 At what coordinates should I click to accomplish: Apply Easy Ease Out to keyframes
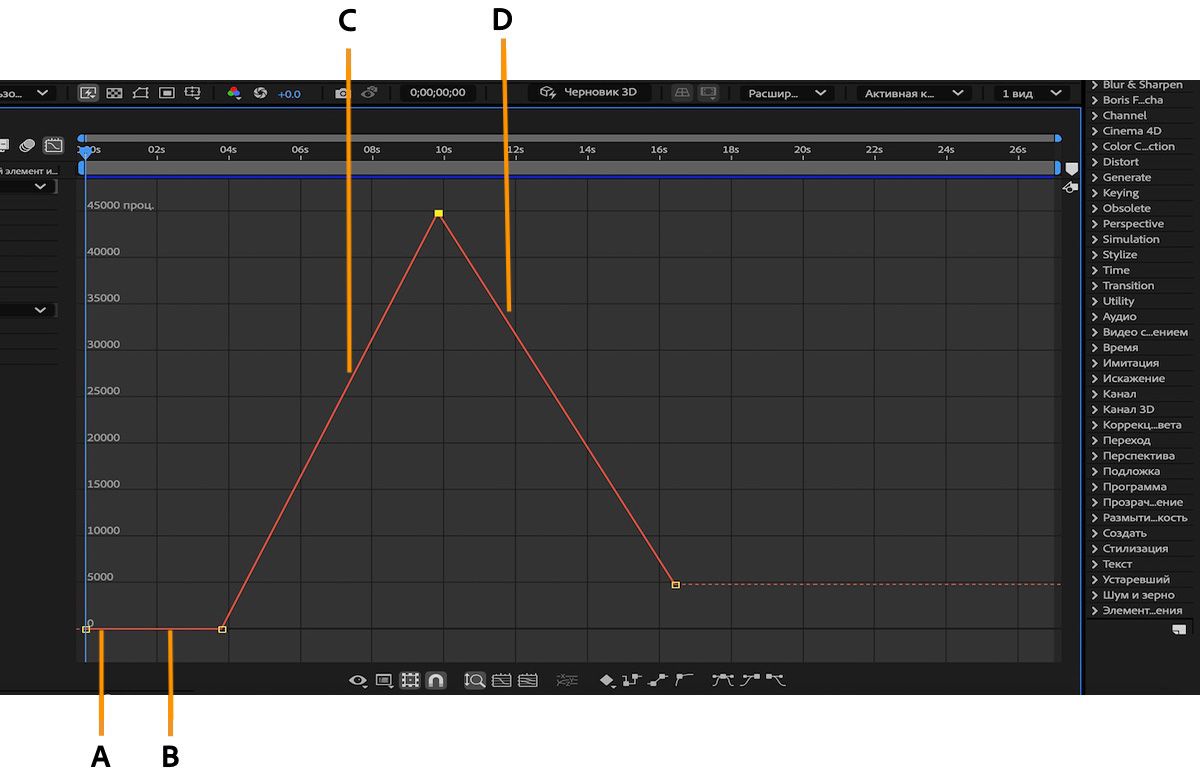point(776,680)
